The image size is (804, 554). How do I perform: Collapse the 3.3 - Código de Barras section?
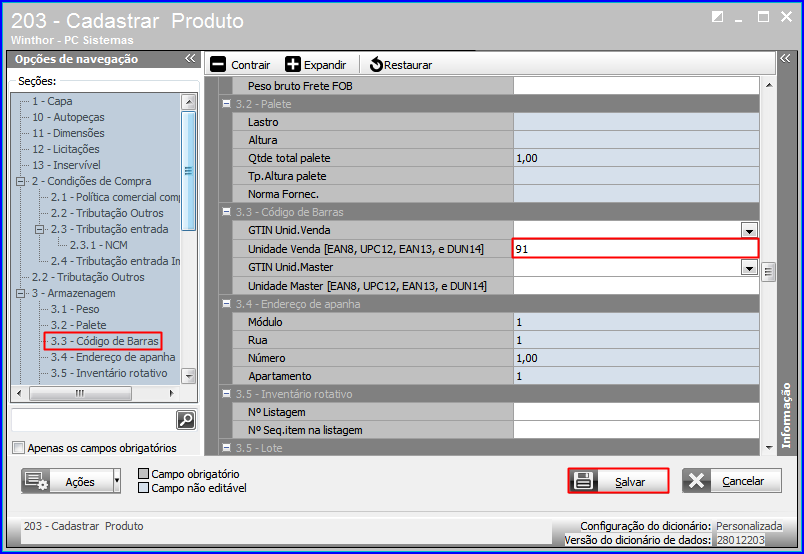(x=226, y=211)
